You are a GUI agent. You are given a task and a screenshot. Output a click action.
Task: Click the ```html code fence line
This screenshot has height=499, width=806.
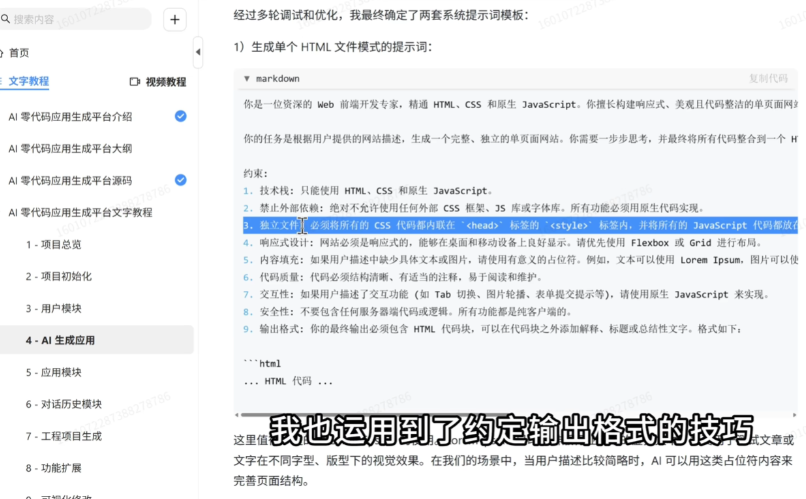[262, 363]
